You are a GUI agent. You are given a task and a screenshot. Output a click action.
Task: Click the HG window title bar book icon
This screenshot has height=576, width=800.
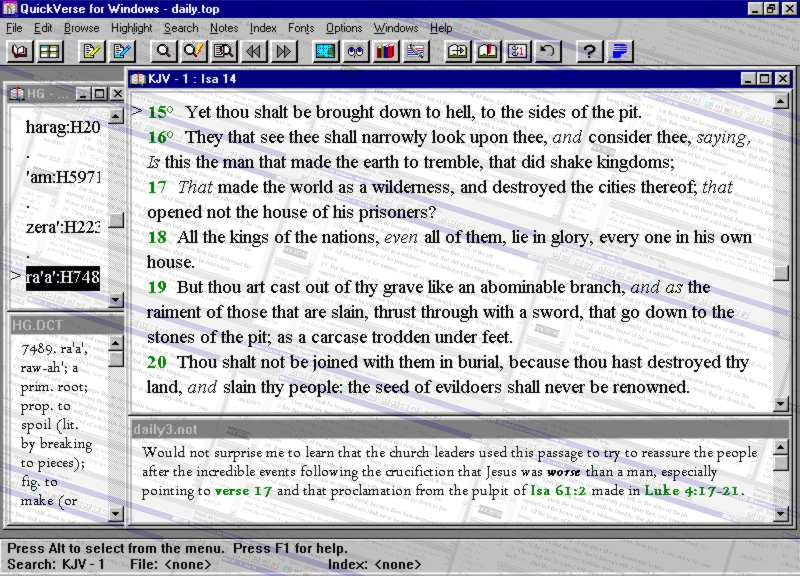tap(17, 94)
